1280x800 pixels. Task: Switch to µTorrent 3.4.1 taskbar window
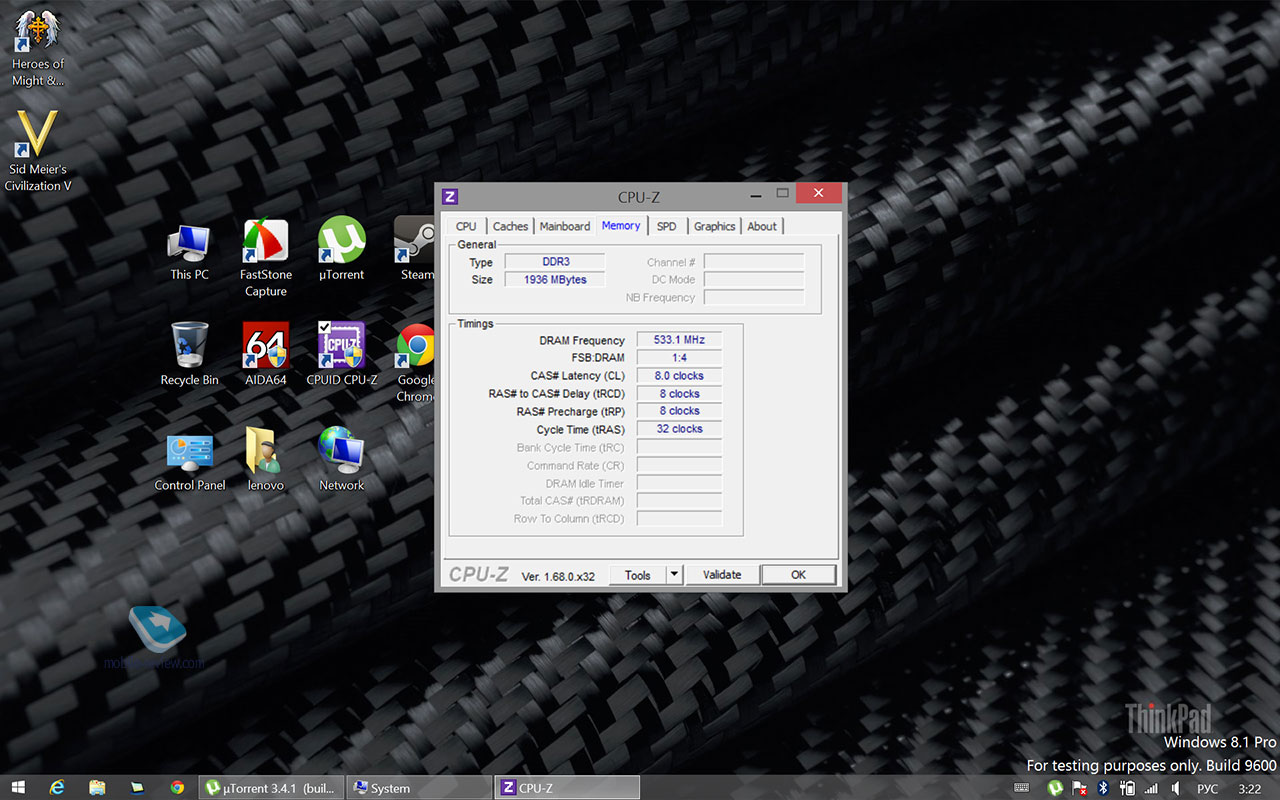coord(272,788)
